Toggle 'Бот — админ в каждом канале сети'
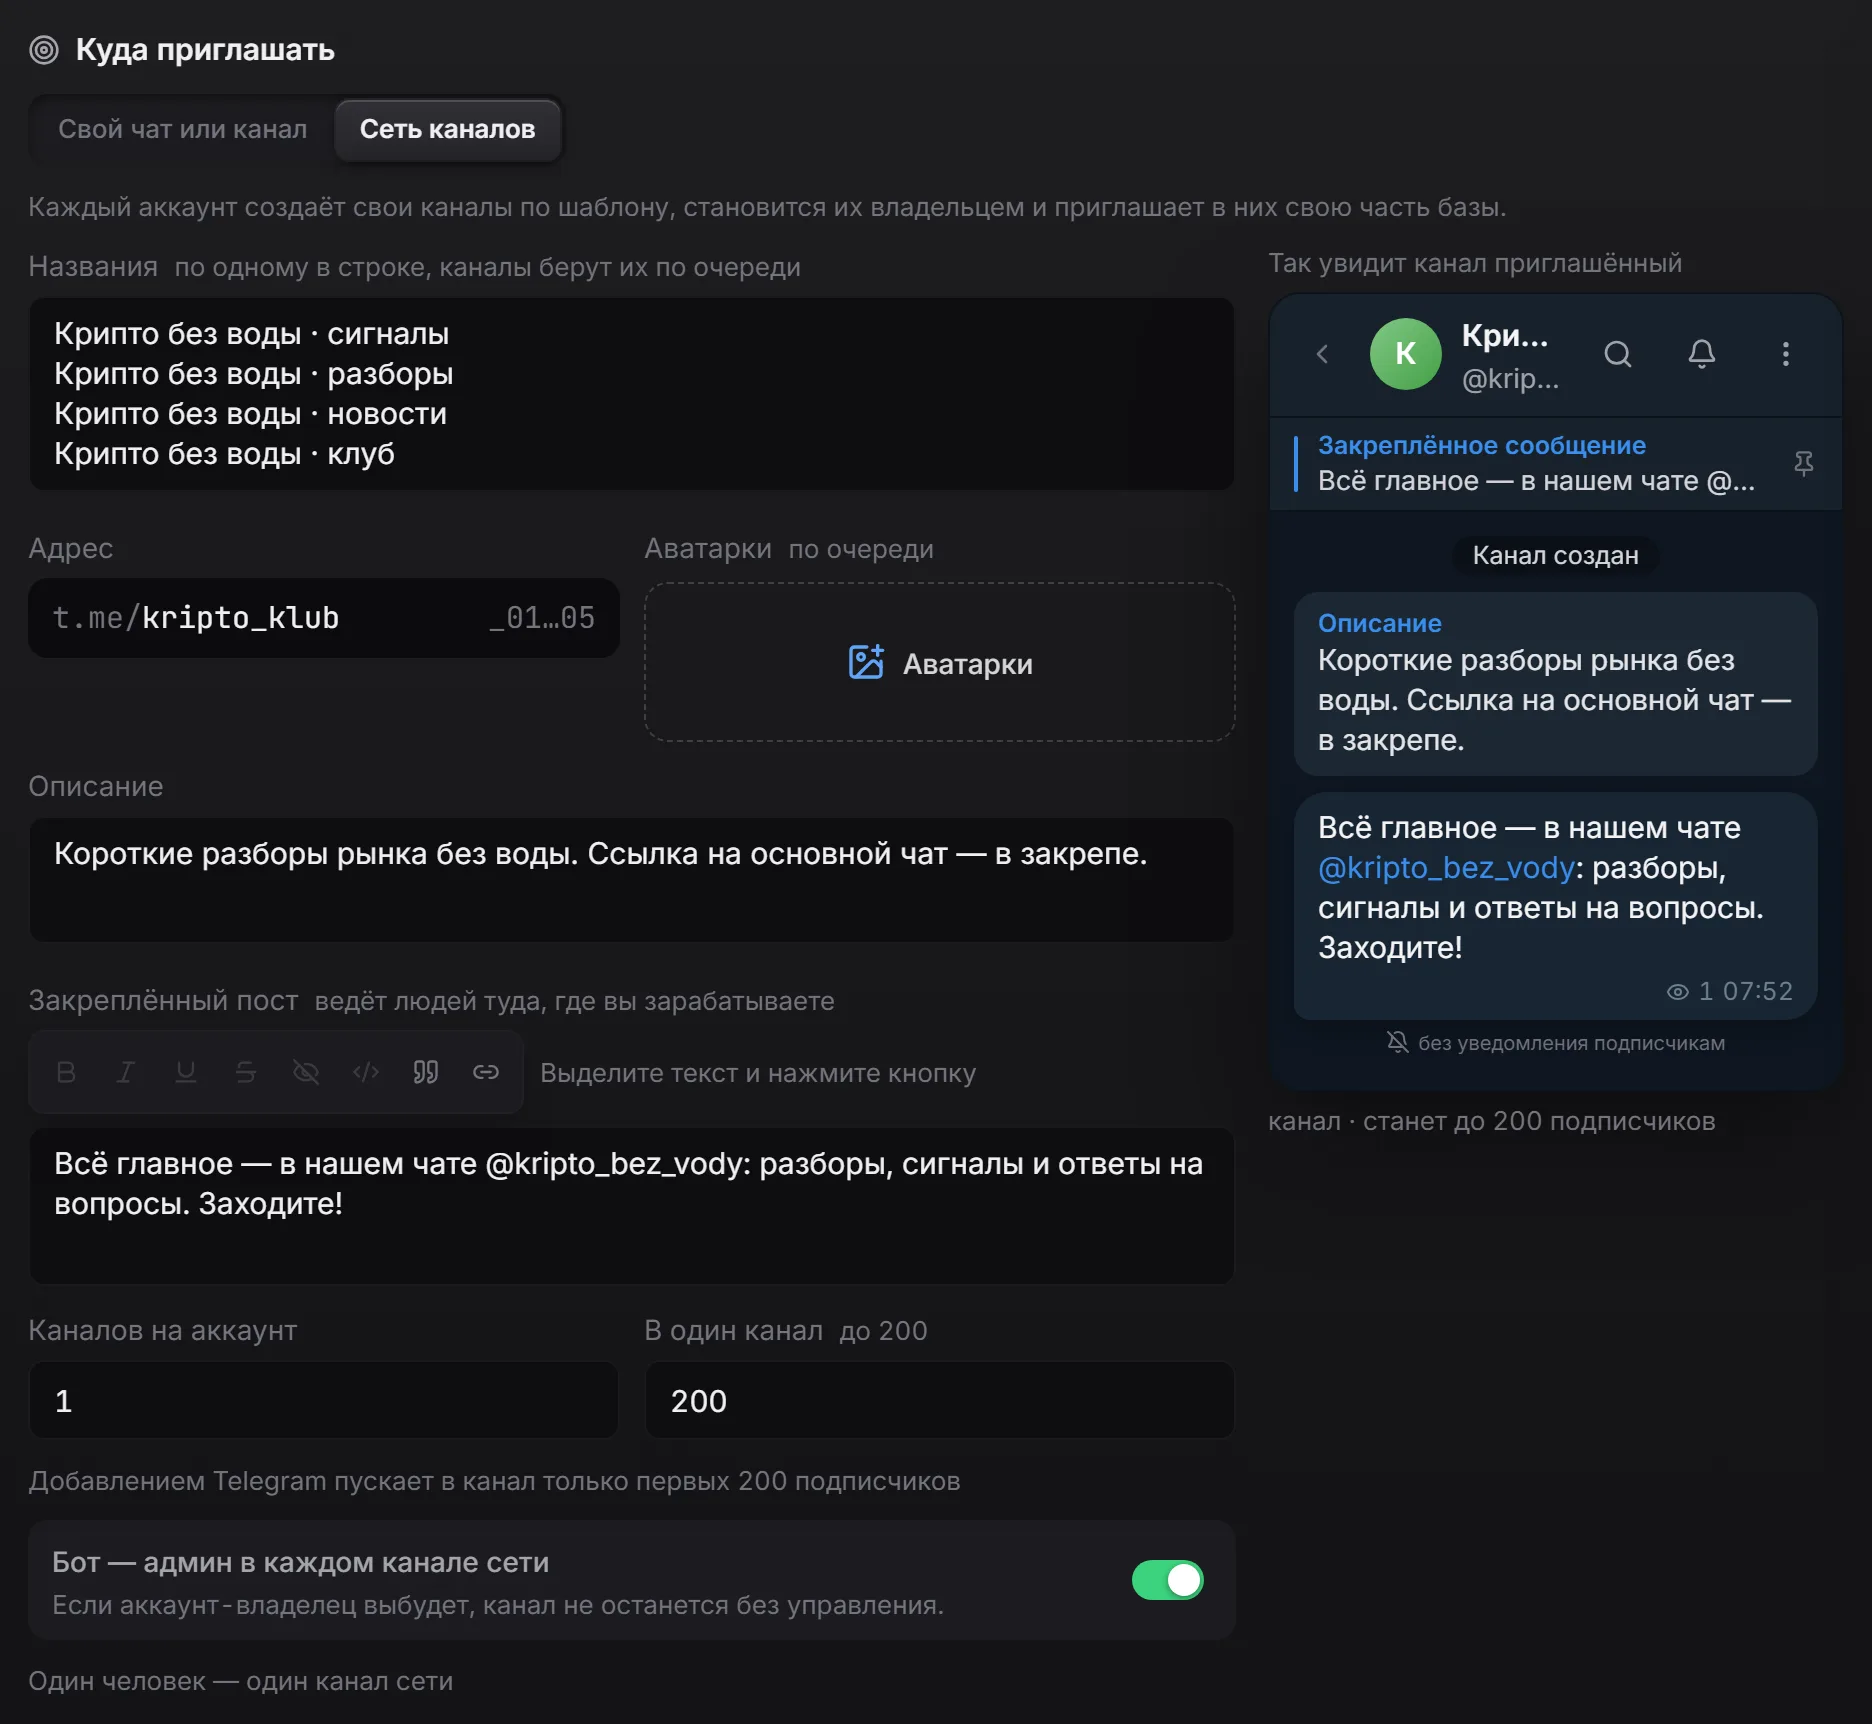 [1167, 1580]
